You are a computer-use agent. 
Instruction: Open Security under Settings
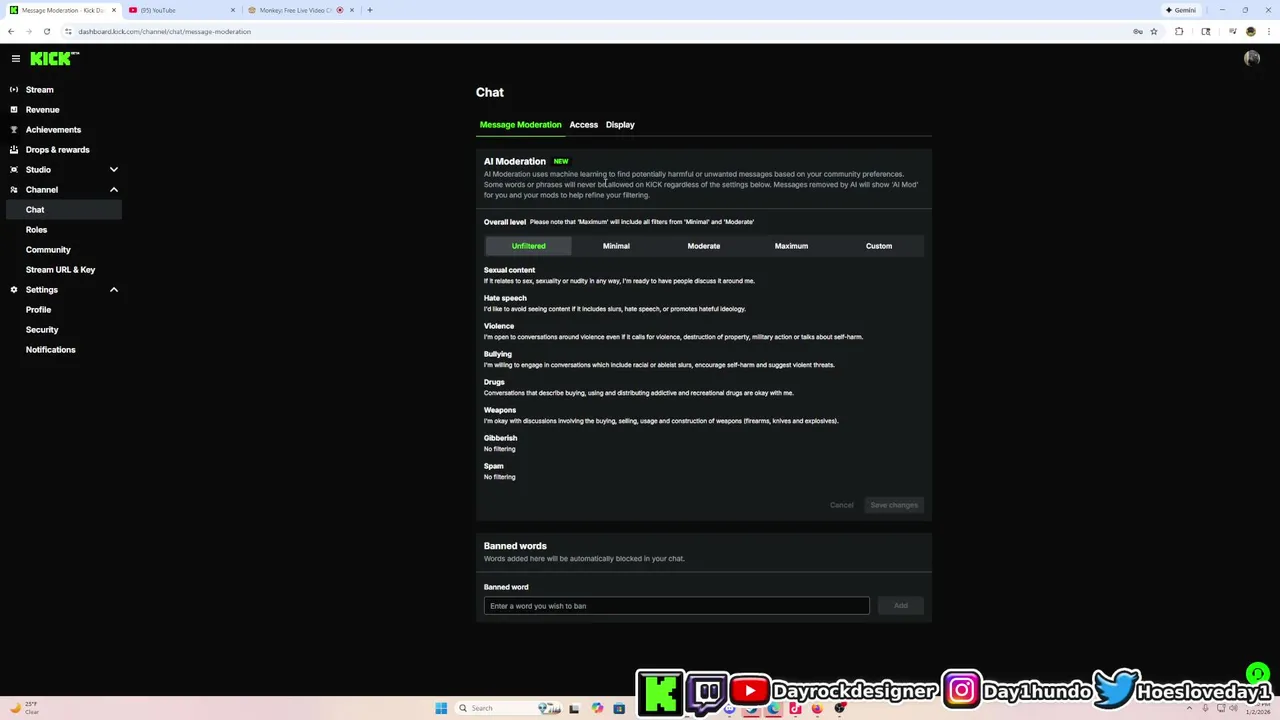point(42,330)
